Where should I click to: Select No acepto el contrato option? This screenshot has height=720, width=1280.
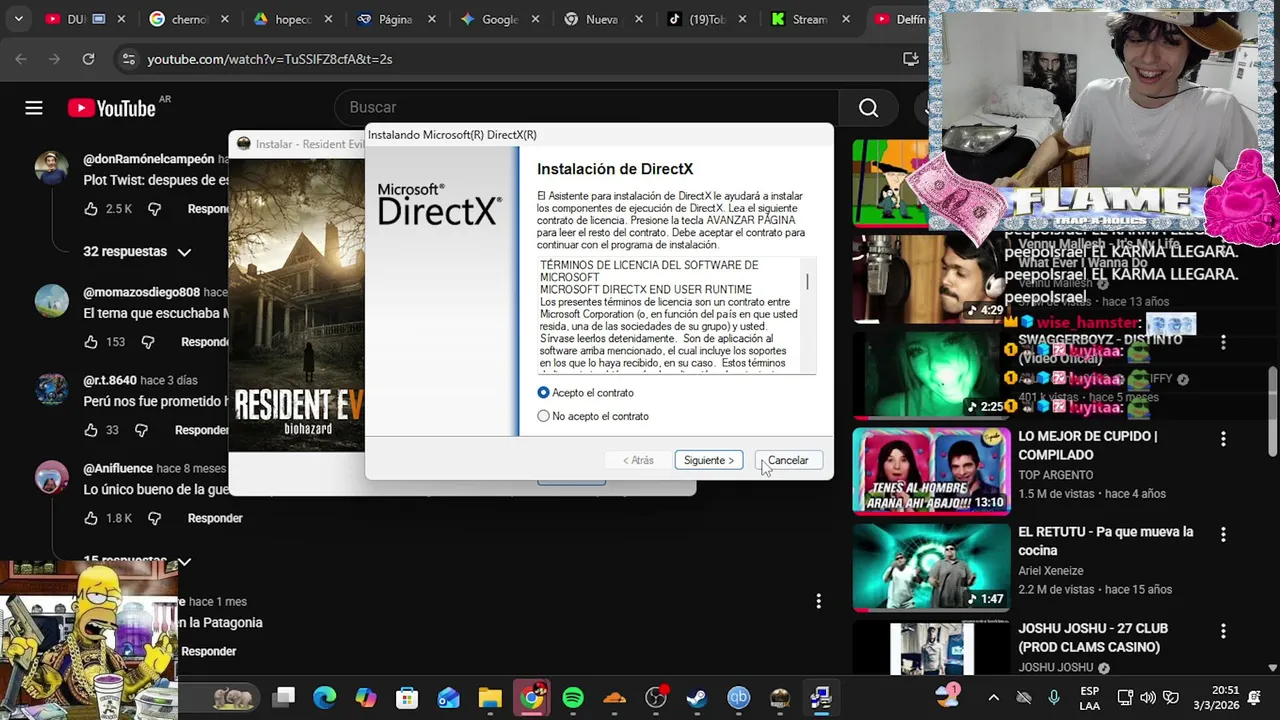[x=544, y=416]
